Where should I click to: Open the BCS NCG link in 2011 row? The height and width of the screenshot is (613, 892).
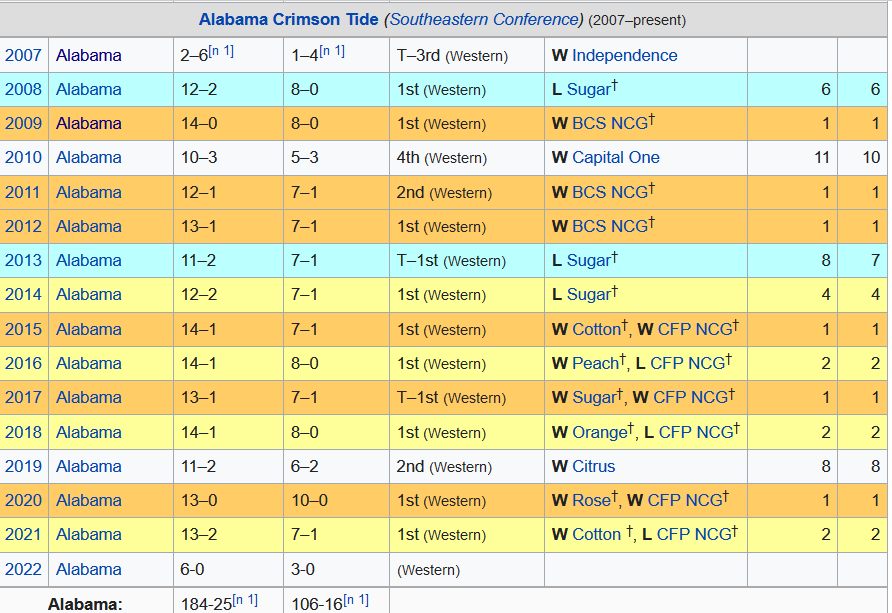(x=610, y=192)
